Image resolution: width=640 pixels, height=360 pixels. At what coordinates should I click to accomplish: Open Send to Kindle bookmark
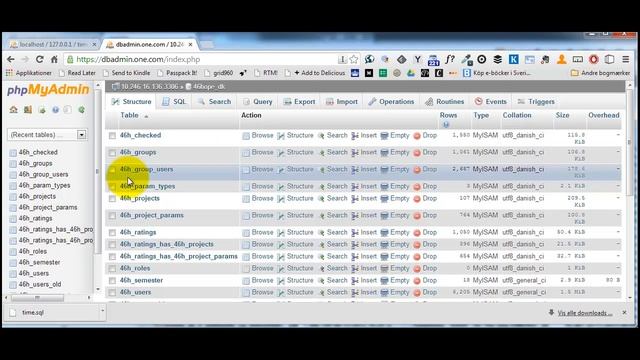coord(126,73)
